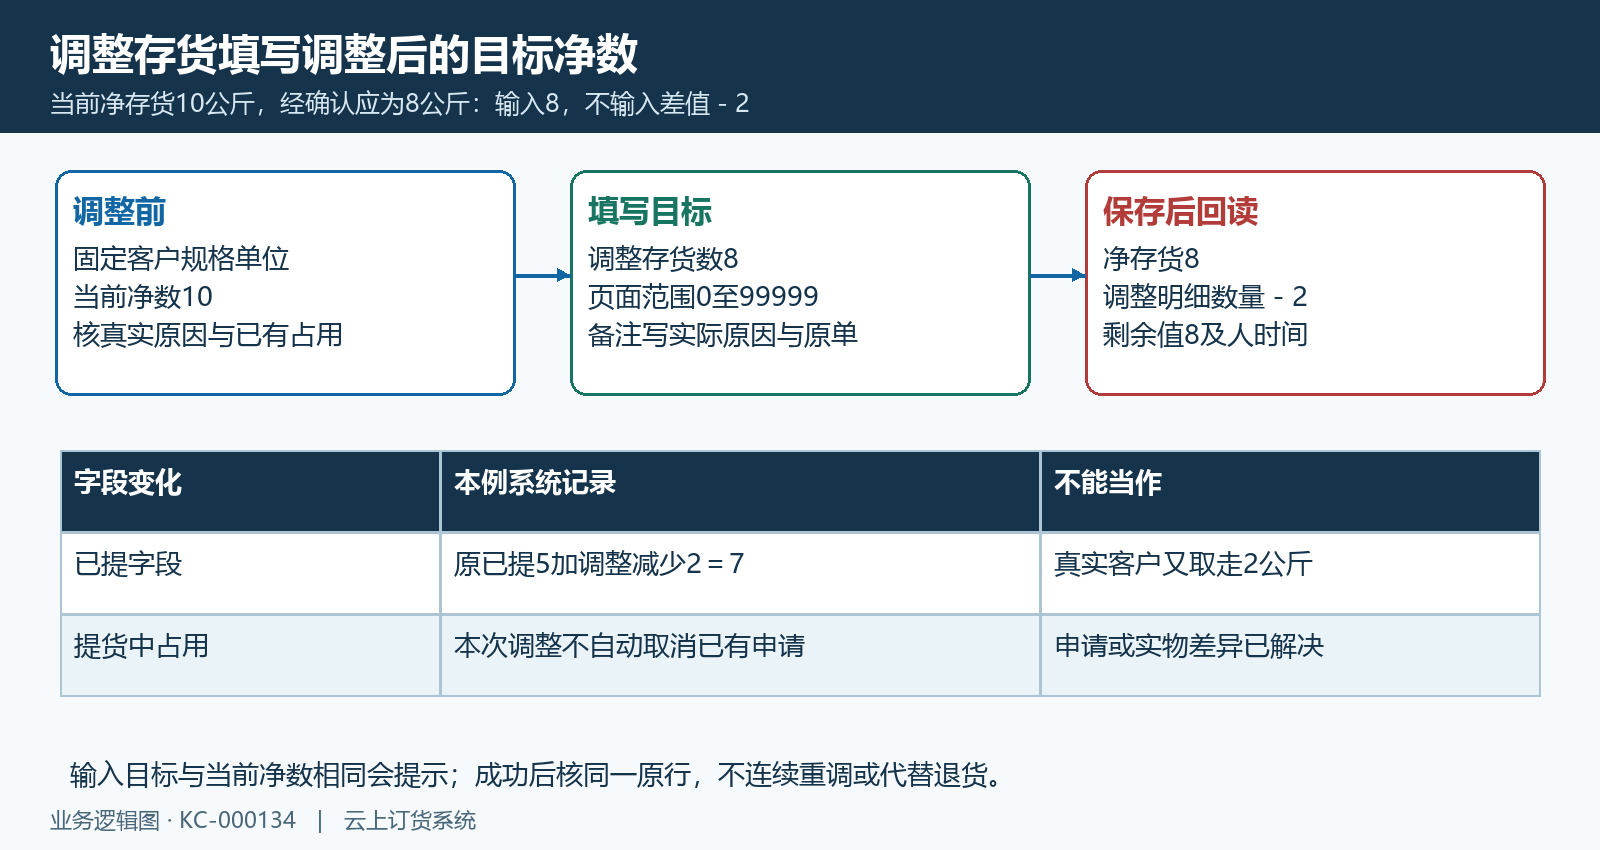The width and height of the screenshot is (1600, 850).
Task: Click the 不能当作 column header
Action: click(1291, 492)
